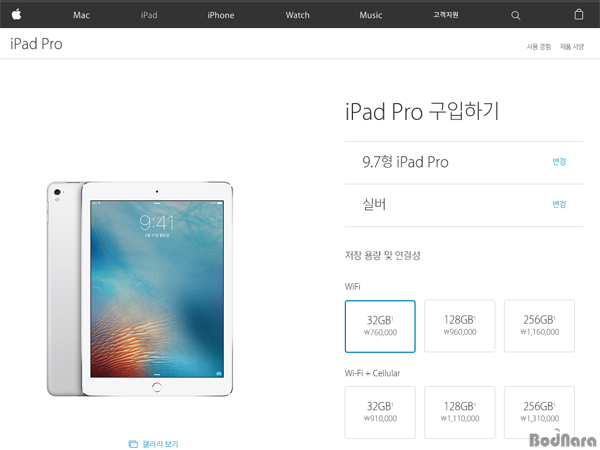Screen dimensions: 600x450
Task: Open the search magnifier icon
Action: [515, 15]
